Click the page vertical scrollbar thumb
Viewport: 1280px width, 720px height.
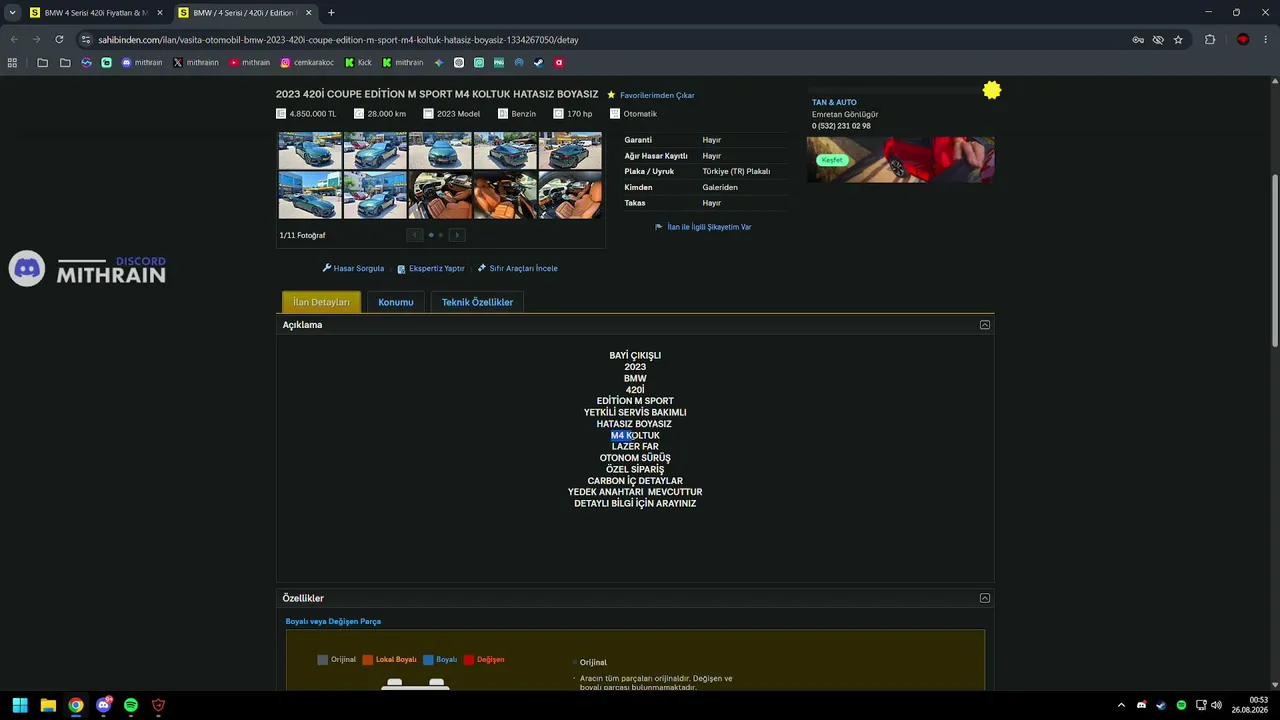1275,260
